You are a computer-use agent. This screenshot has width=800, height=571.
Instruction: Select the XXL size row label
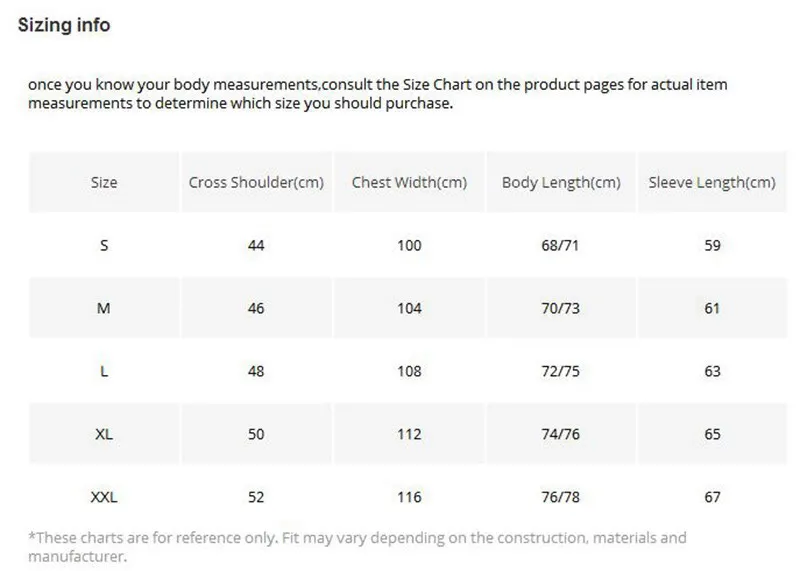104,496
